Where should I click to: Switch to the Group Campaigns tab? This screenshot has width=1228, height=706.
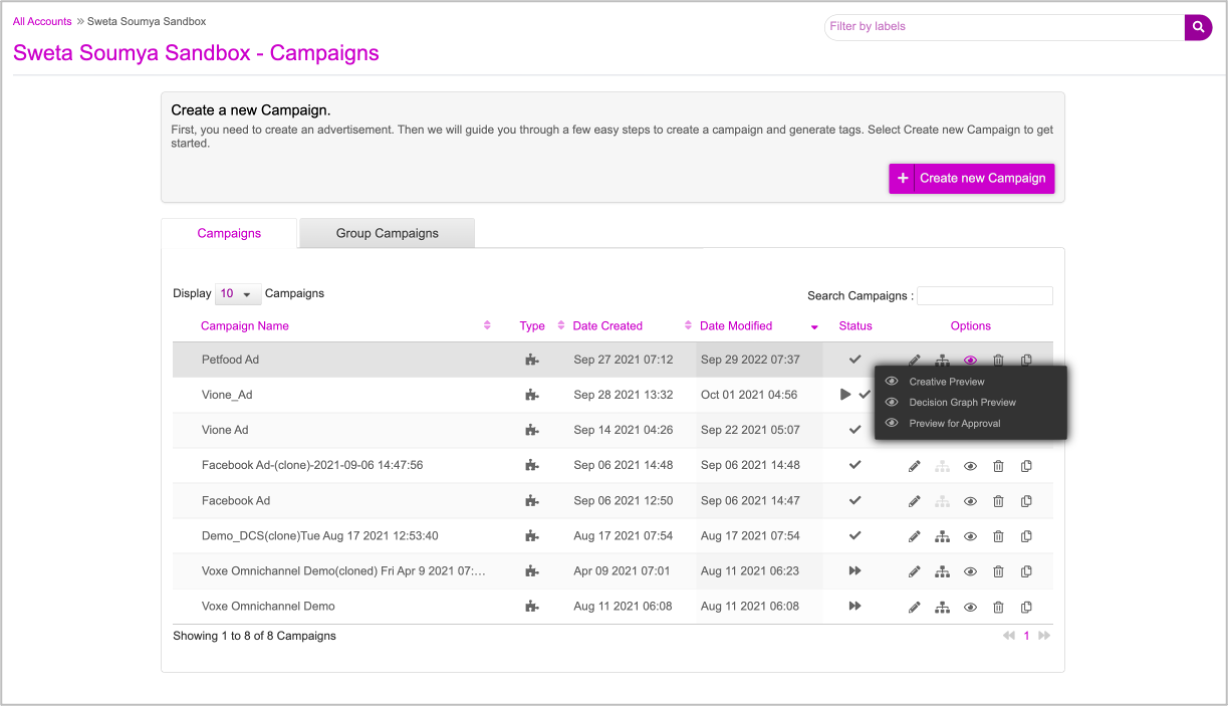coord(387,233)
